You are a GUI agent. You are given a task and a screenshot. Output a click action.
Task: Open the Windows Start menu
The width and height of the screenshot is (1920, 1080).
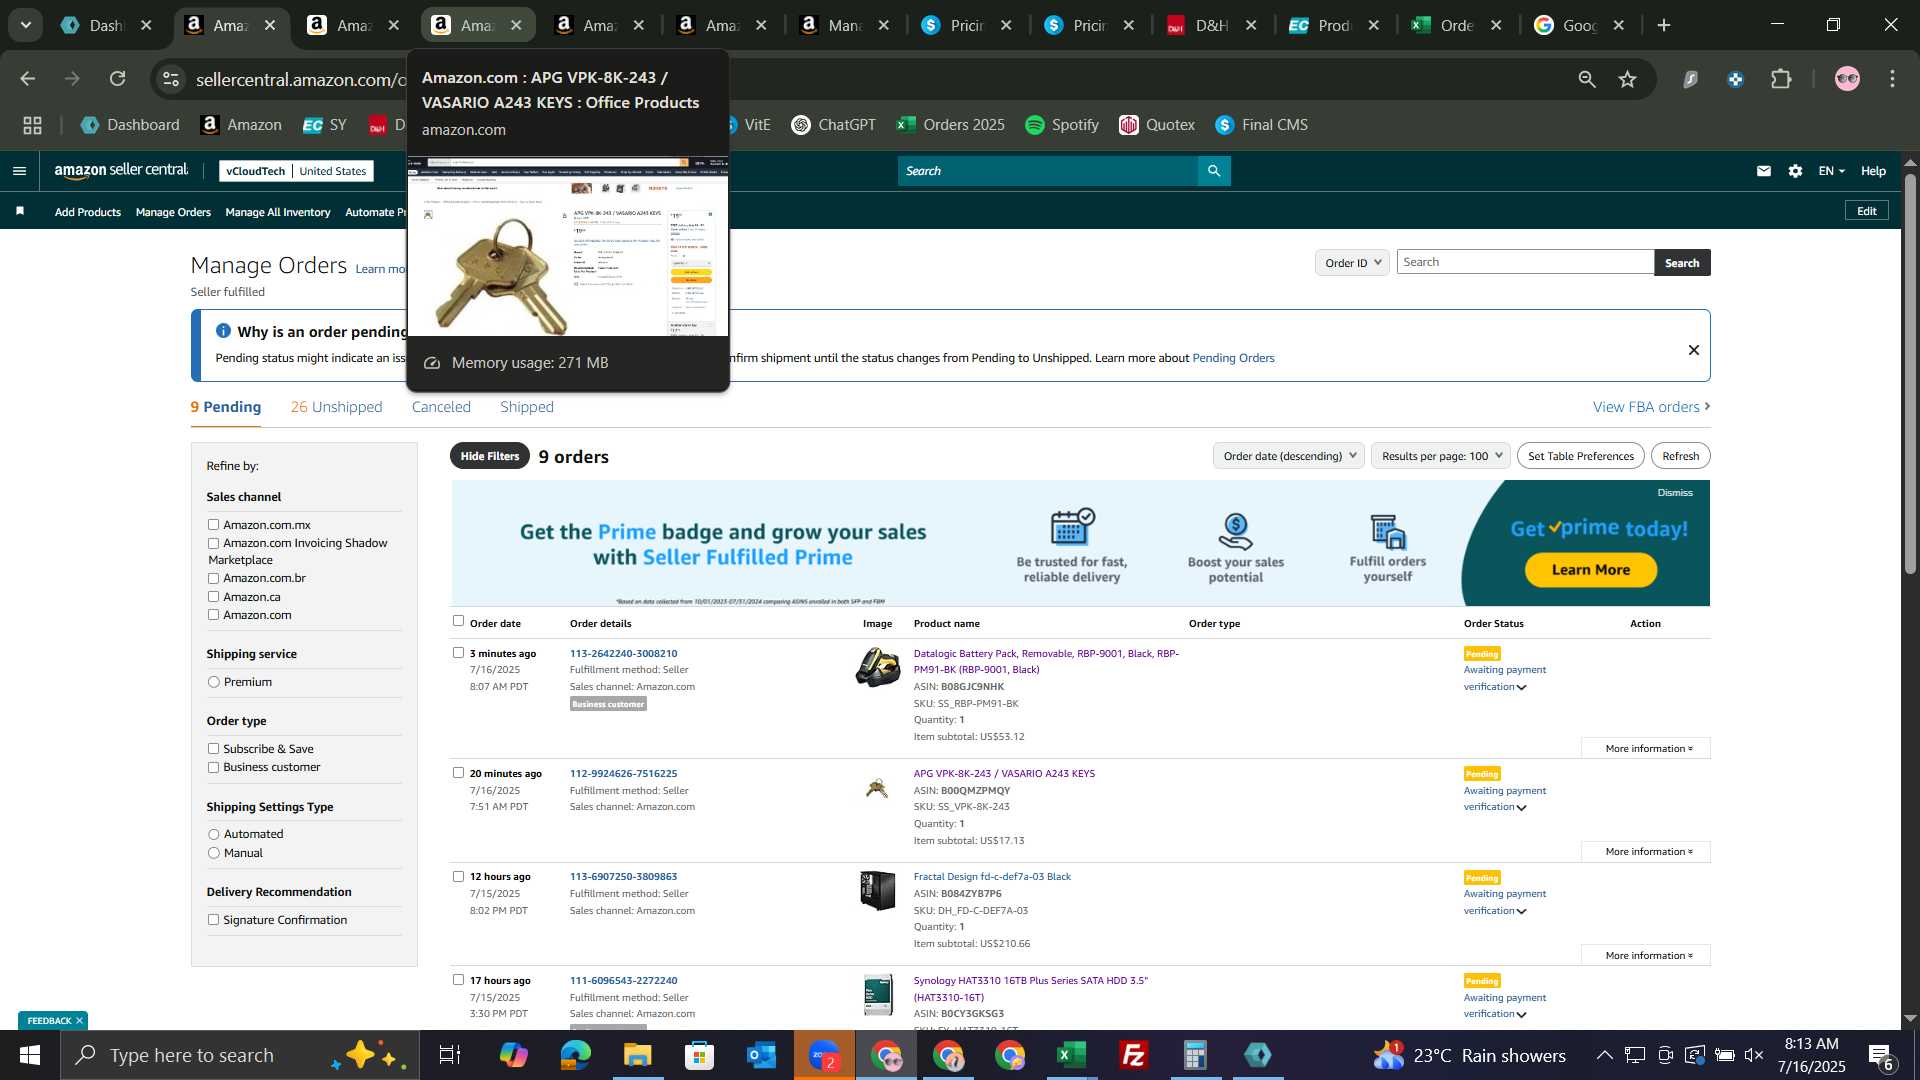point(29,1055)
